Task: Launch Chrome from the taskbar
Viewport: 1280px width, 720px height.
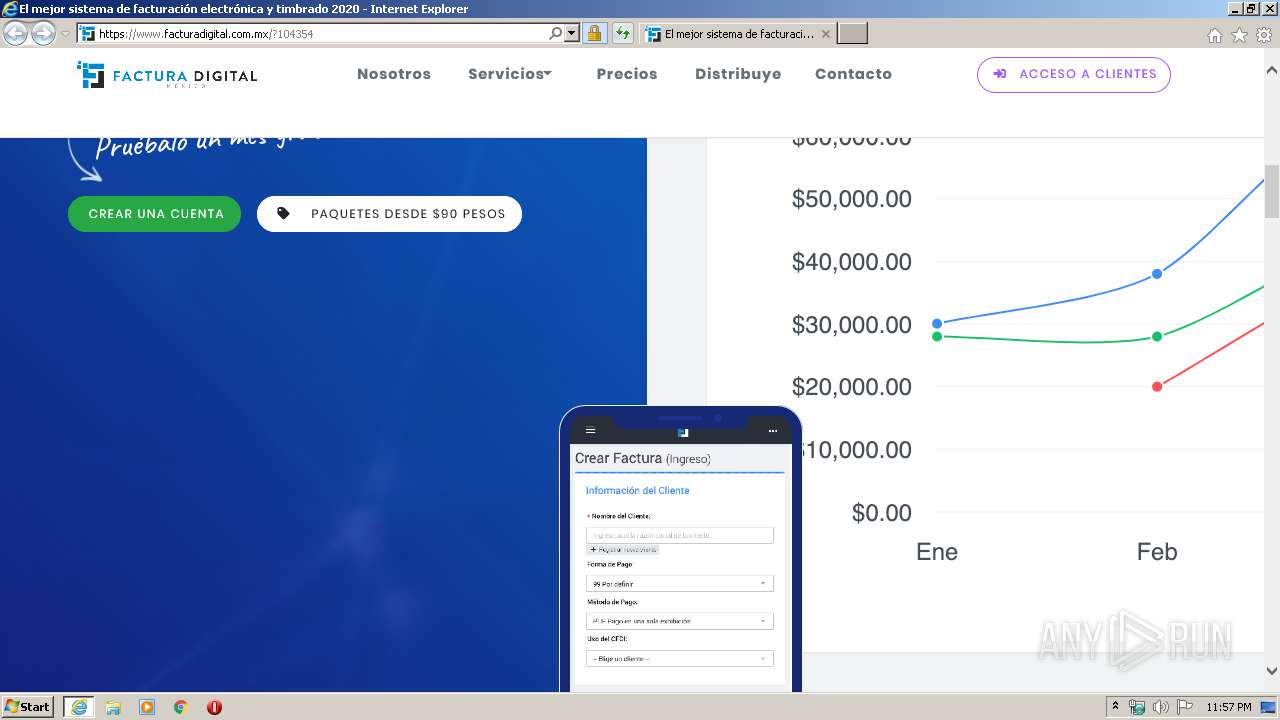Action: pos(181,707)
